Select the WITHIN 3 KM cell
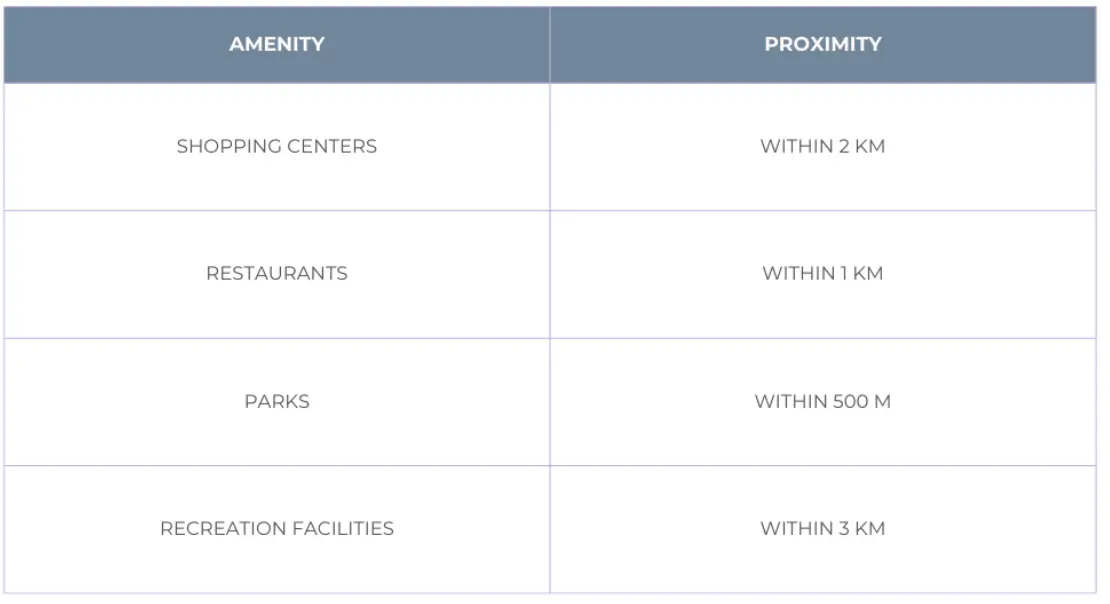1110x604 pixels. pyautogui.click(x=822, y=528)
